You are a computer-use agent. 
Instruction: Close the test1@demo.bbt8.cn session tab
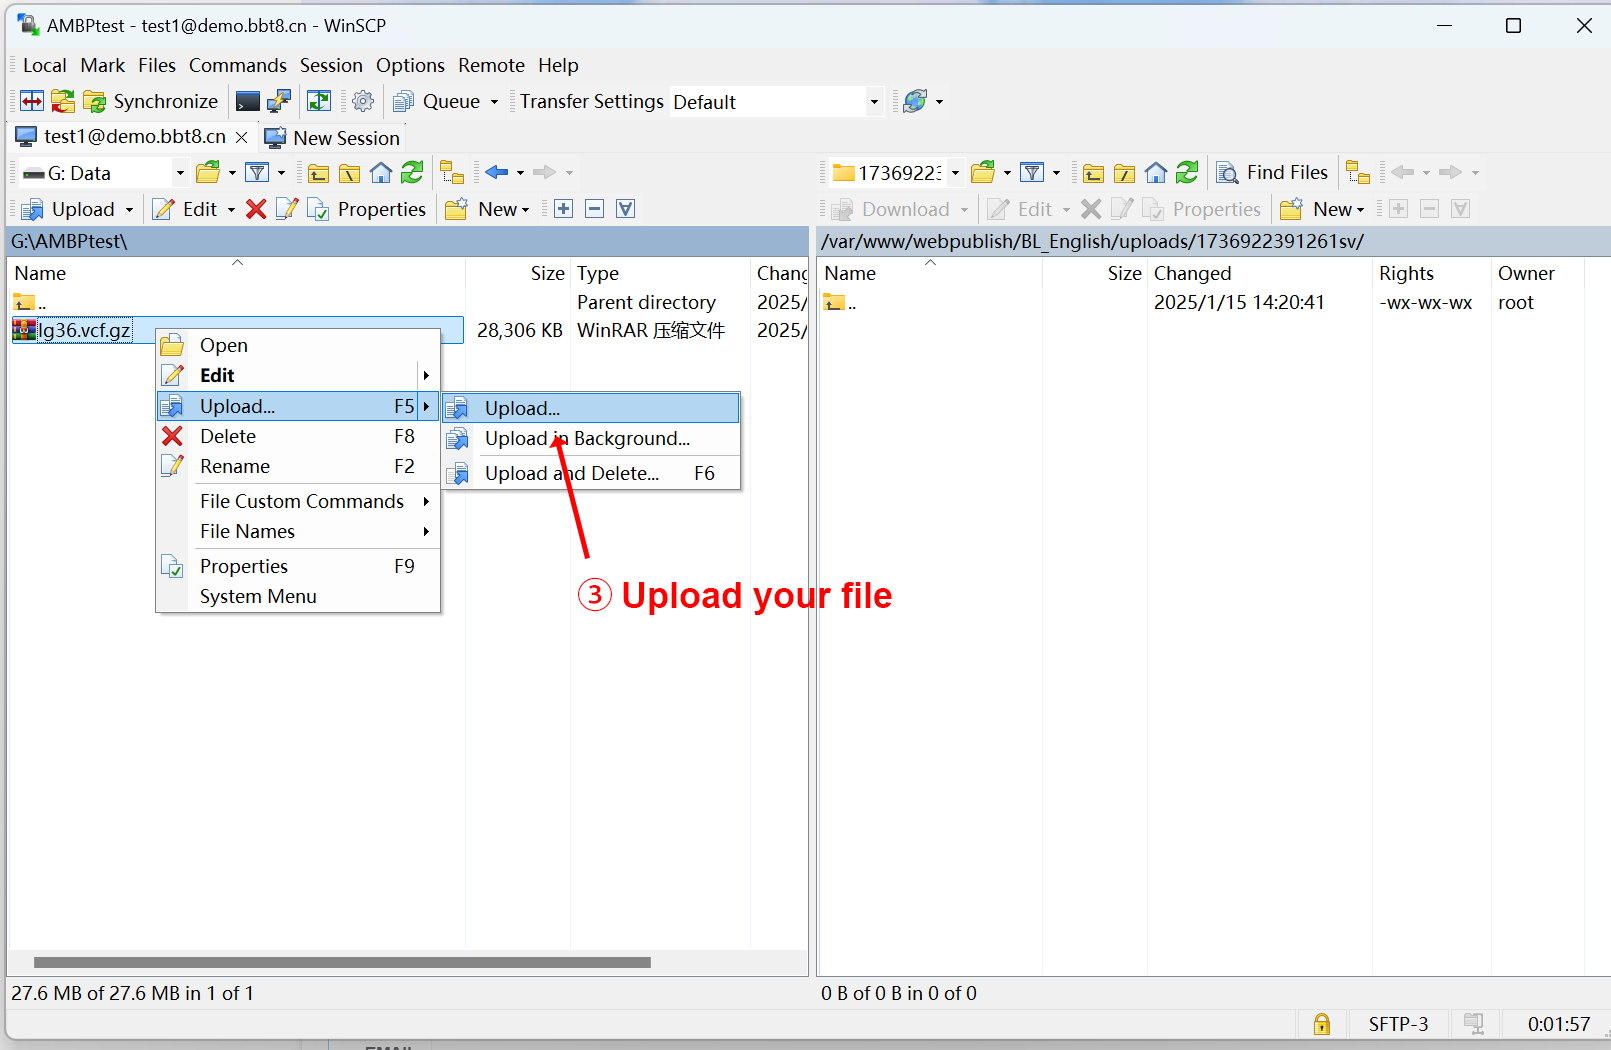click(241, 138)
